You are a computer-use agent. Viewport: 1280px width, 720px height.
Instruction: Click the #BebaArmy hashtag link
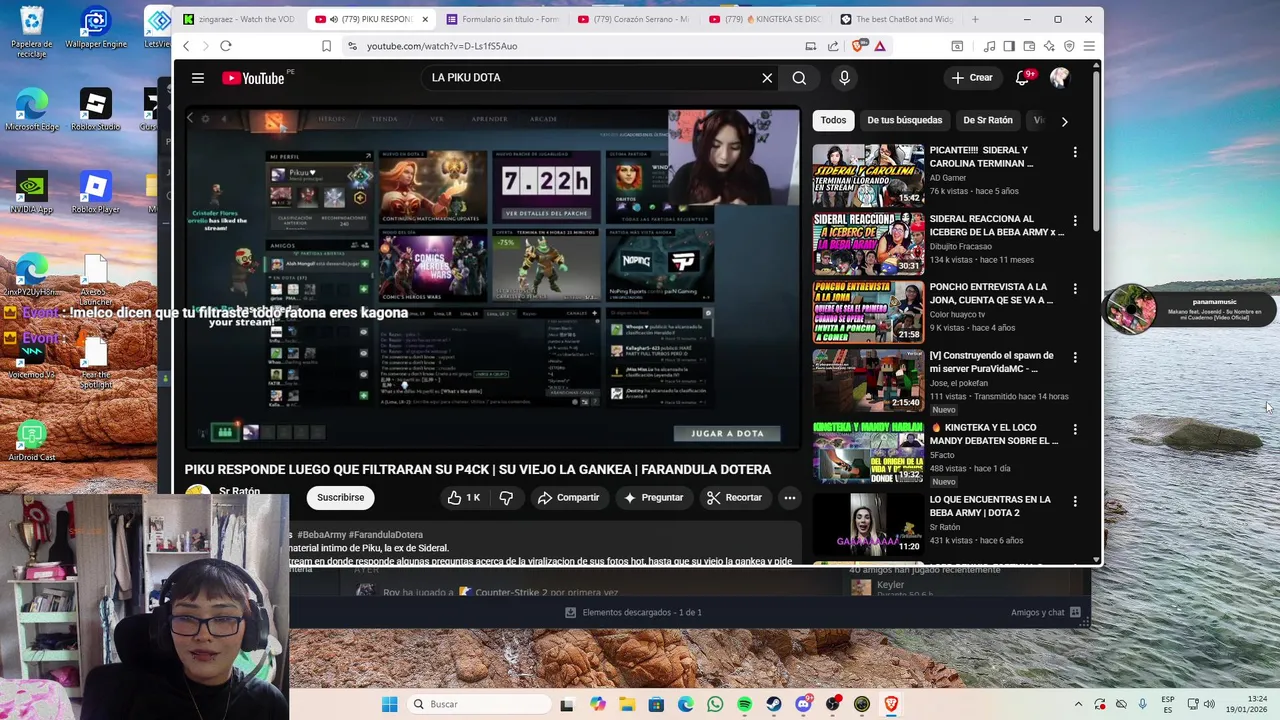tap(321, 535)
